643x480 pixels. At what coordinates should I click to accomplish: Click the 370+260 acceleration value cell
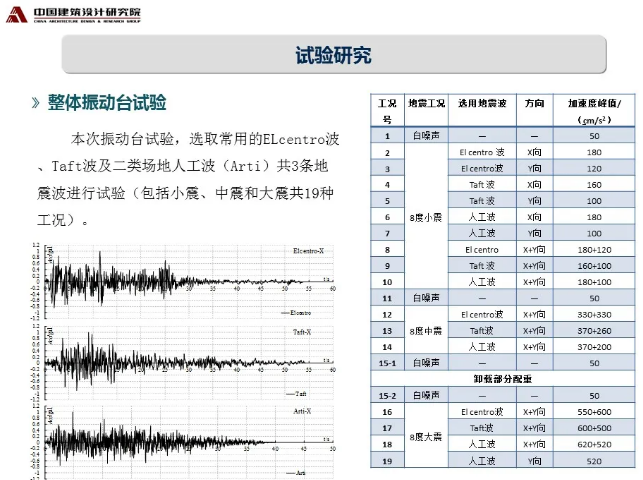coord(593,330)
